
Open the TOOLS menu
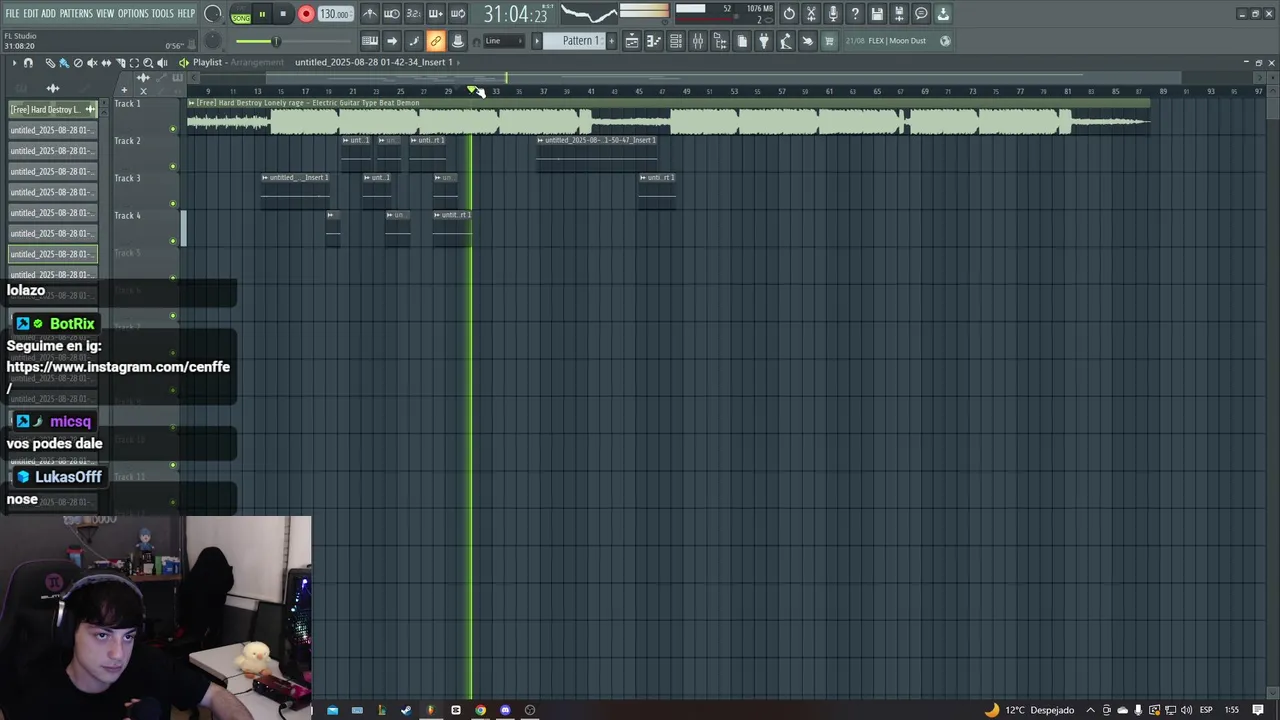click(x=162, y=13)
